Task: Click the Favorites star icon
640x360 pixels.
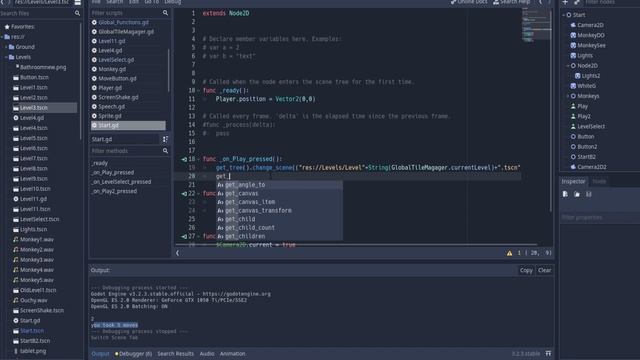Action: tap(7, 27)
